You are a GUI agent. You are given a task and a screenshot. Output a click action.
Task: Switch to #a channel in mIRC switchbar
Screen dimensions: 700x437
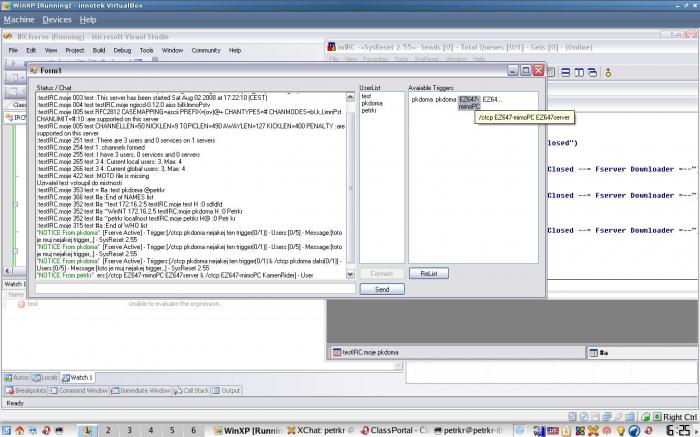[x=642, y=353]
